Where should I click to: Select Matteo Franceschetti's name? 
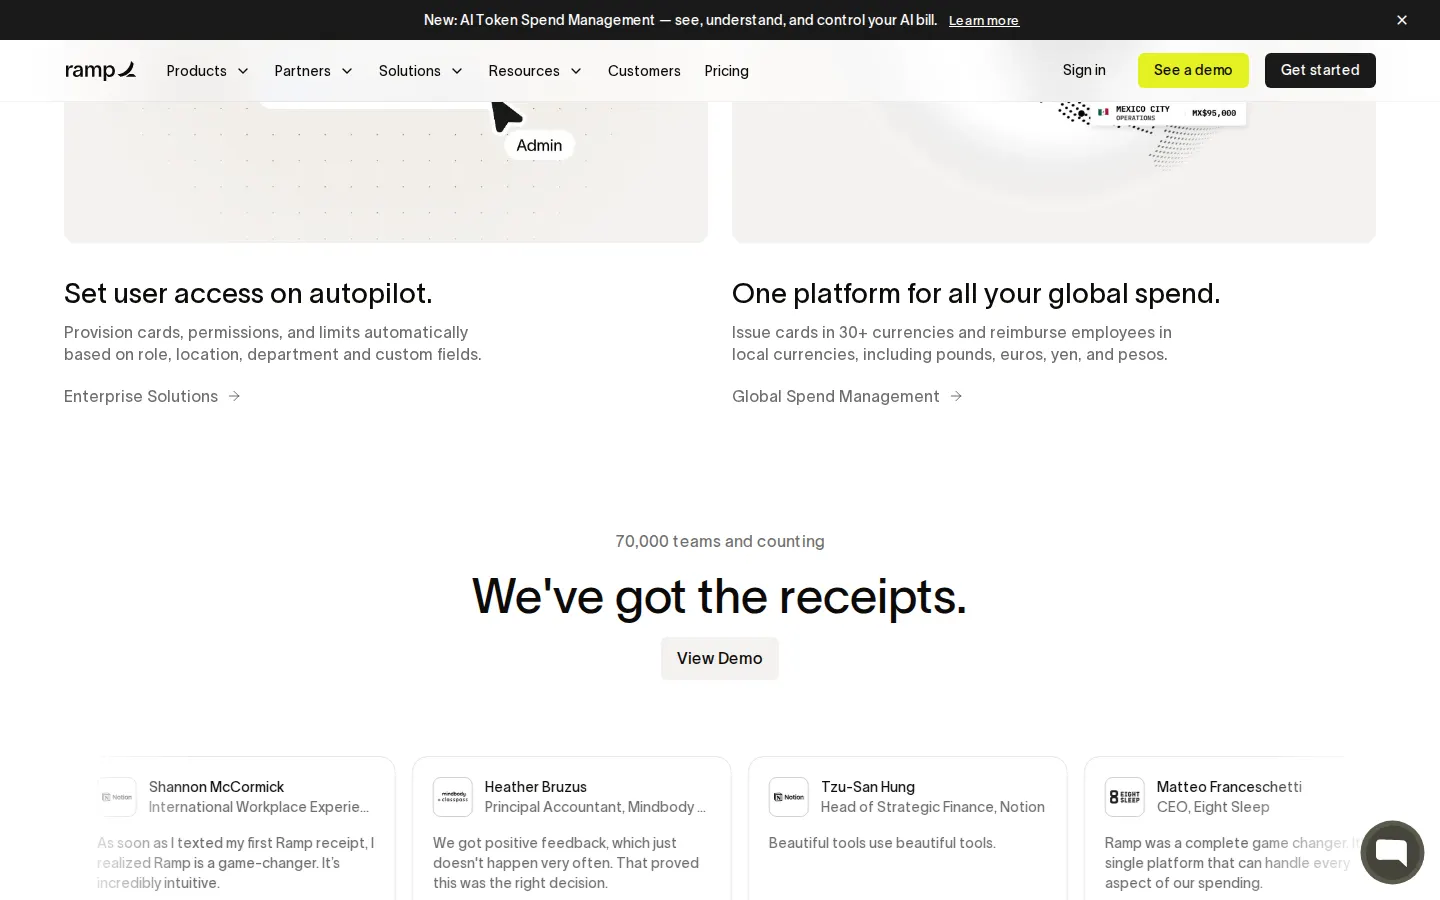point(1229,787)
